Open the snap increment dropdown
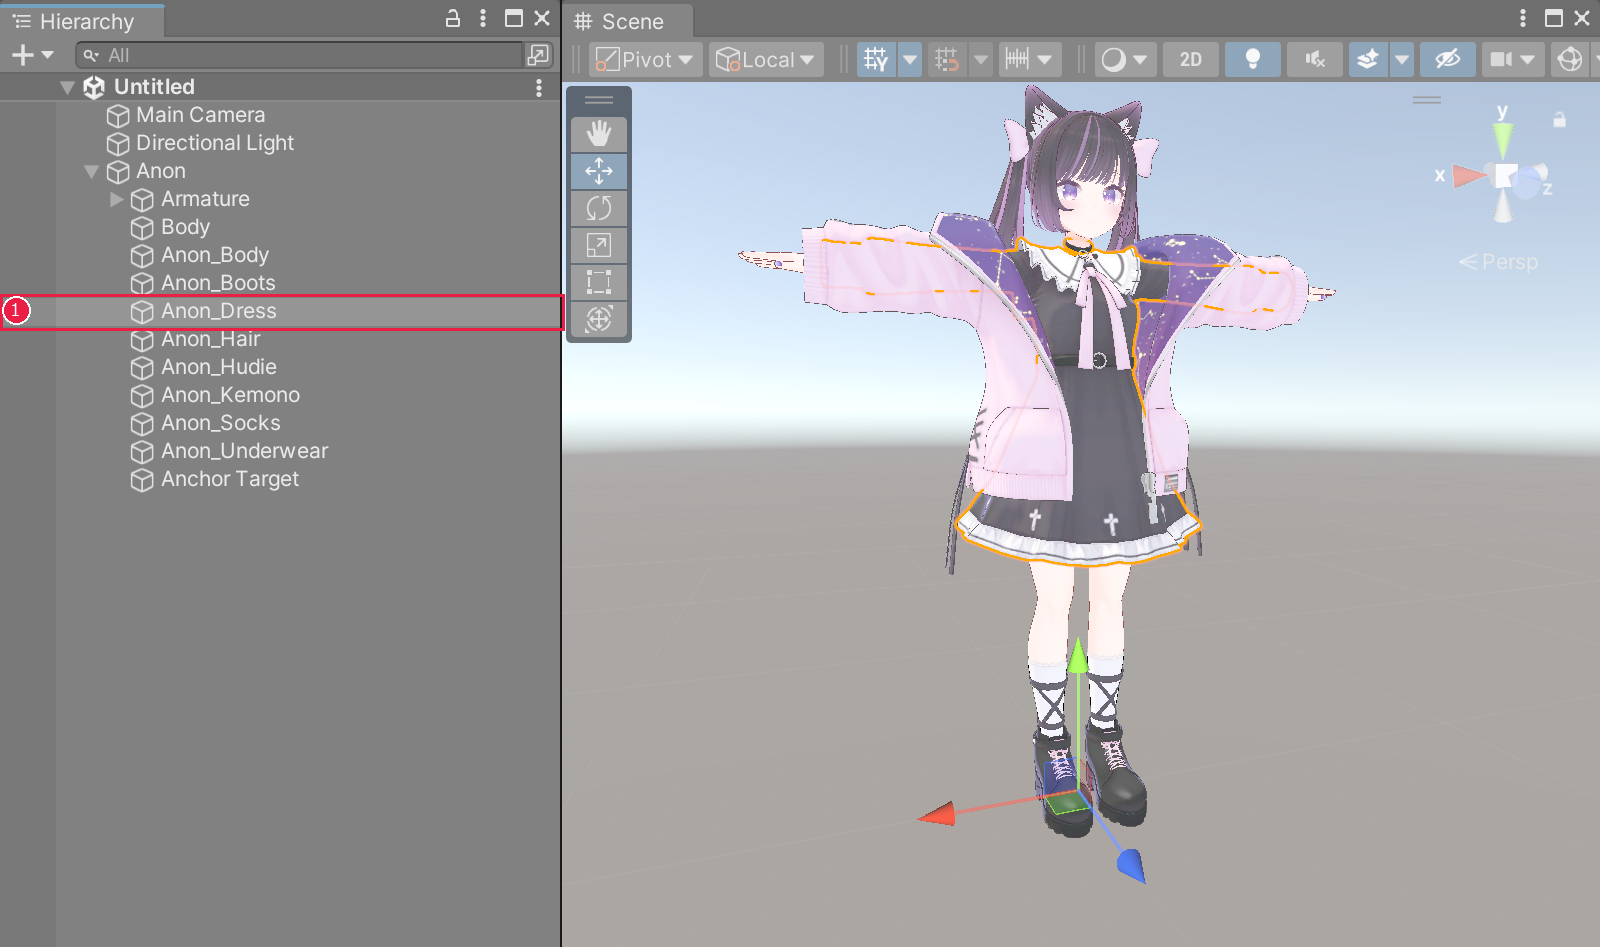Viewport: 1600px width, 947px height. (1031, 60)
